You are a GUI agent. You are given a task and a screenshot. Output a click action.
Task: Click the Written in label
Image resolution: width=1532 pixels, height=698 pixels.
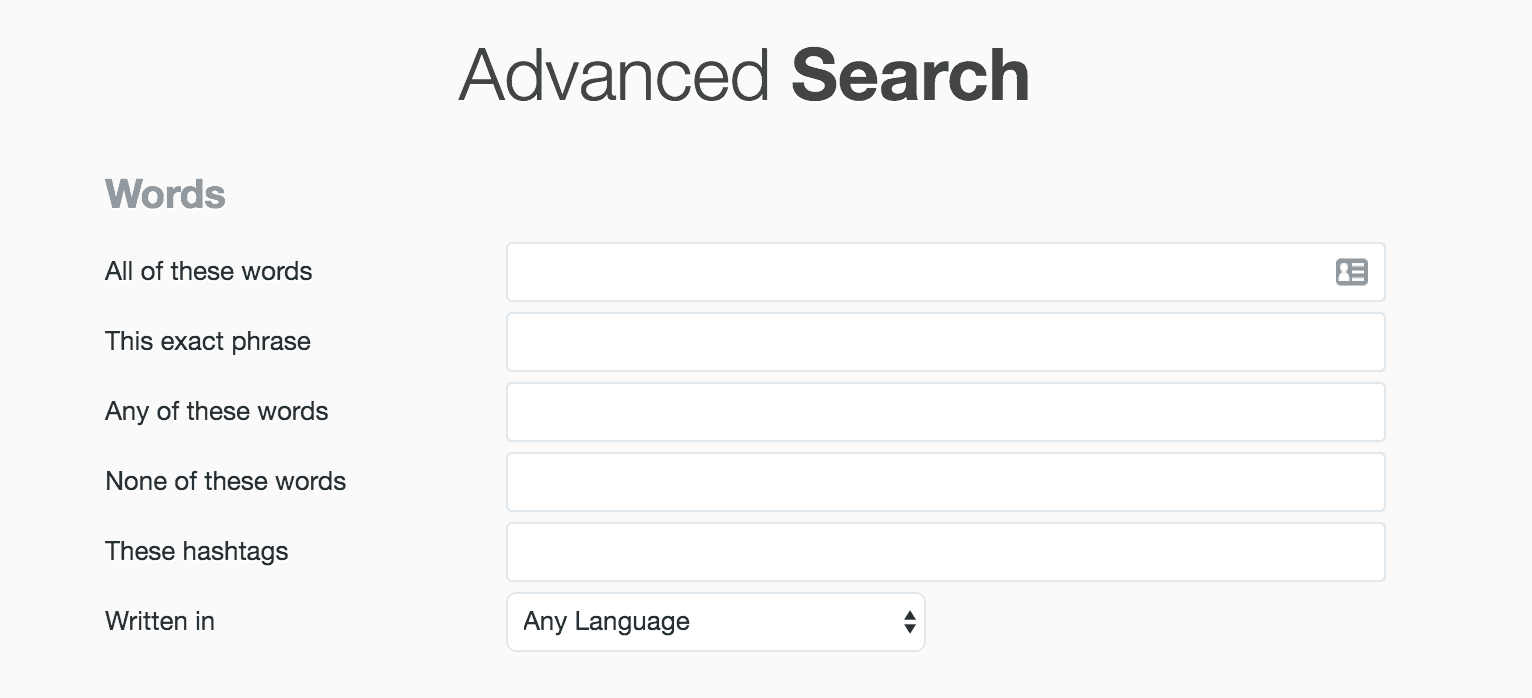pyautogui.click(x=159, y=621)
